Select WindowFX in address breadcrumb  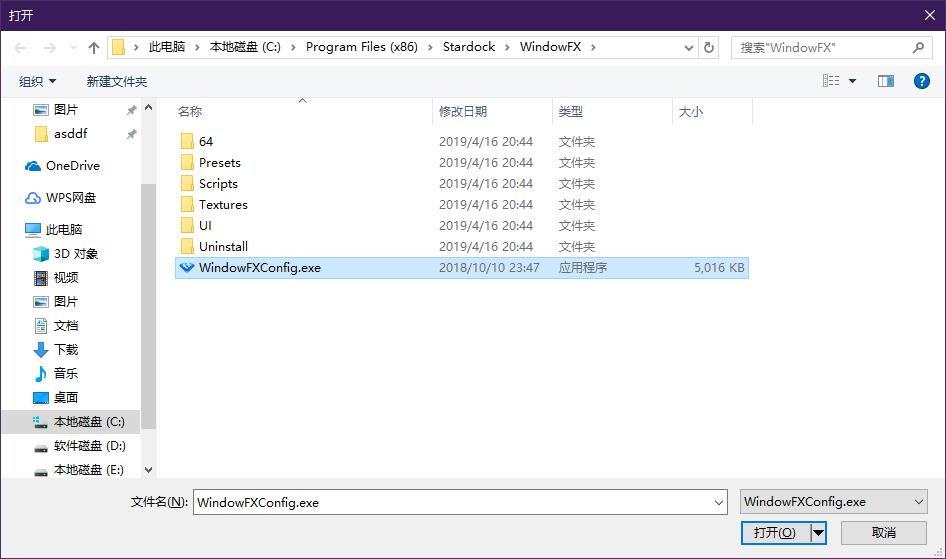550,47
